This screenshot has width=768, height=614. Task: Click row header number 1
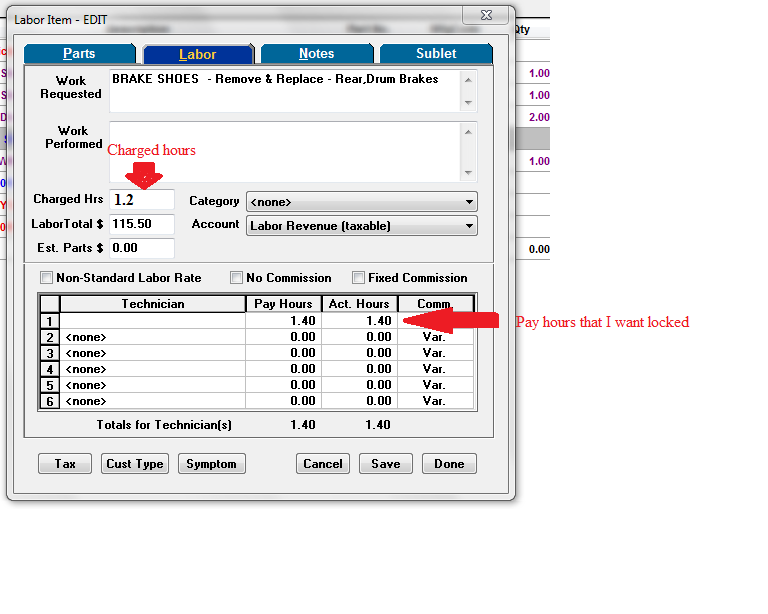(x=49, y=321)
